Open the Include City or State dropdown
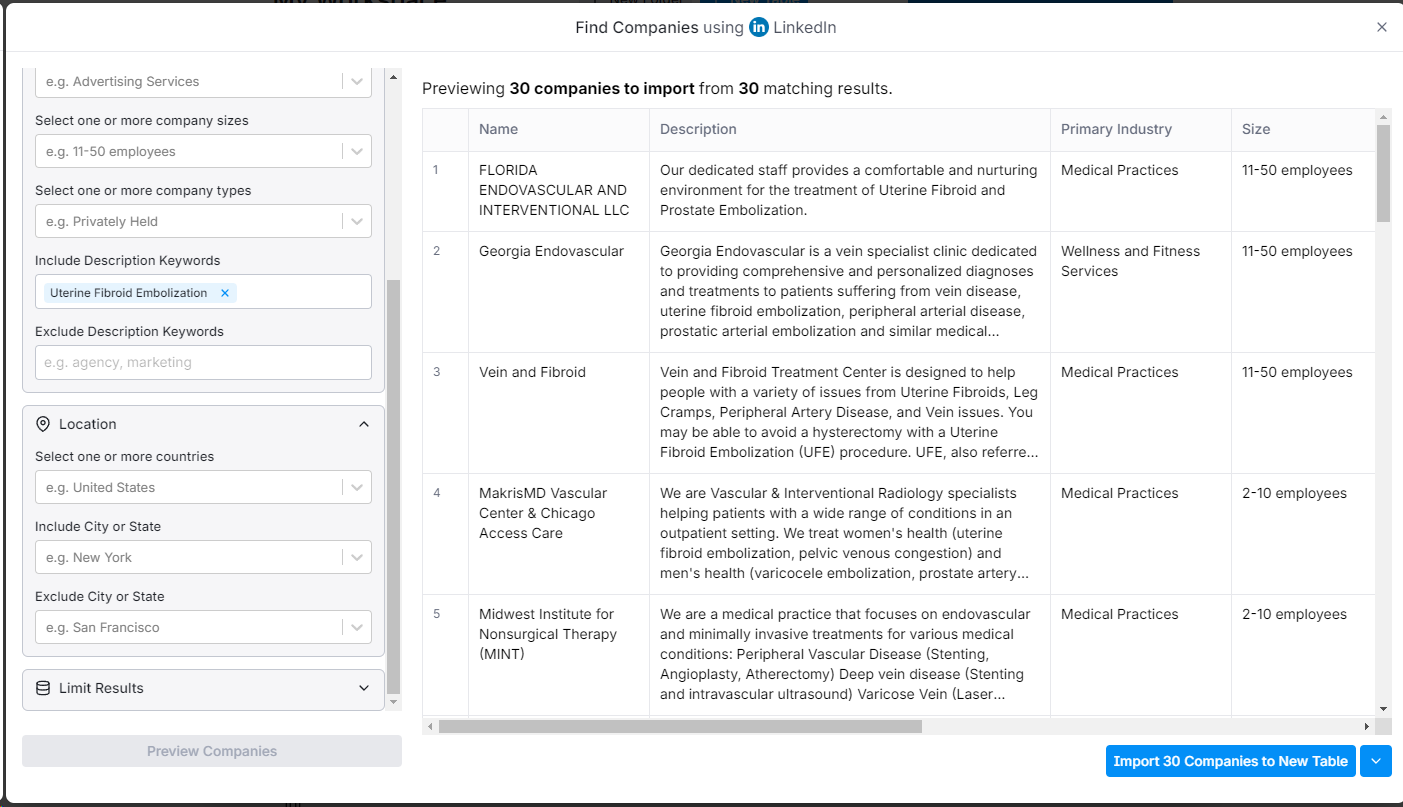 point(356,558)
